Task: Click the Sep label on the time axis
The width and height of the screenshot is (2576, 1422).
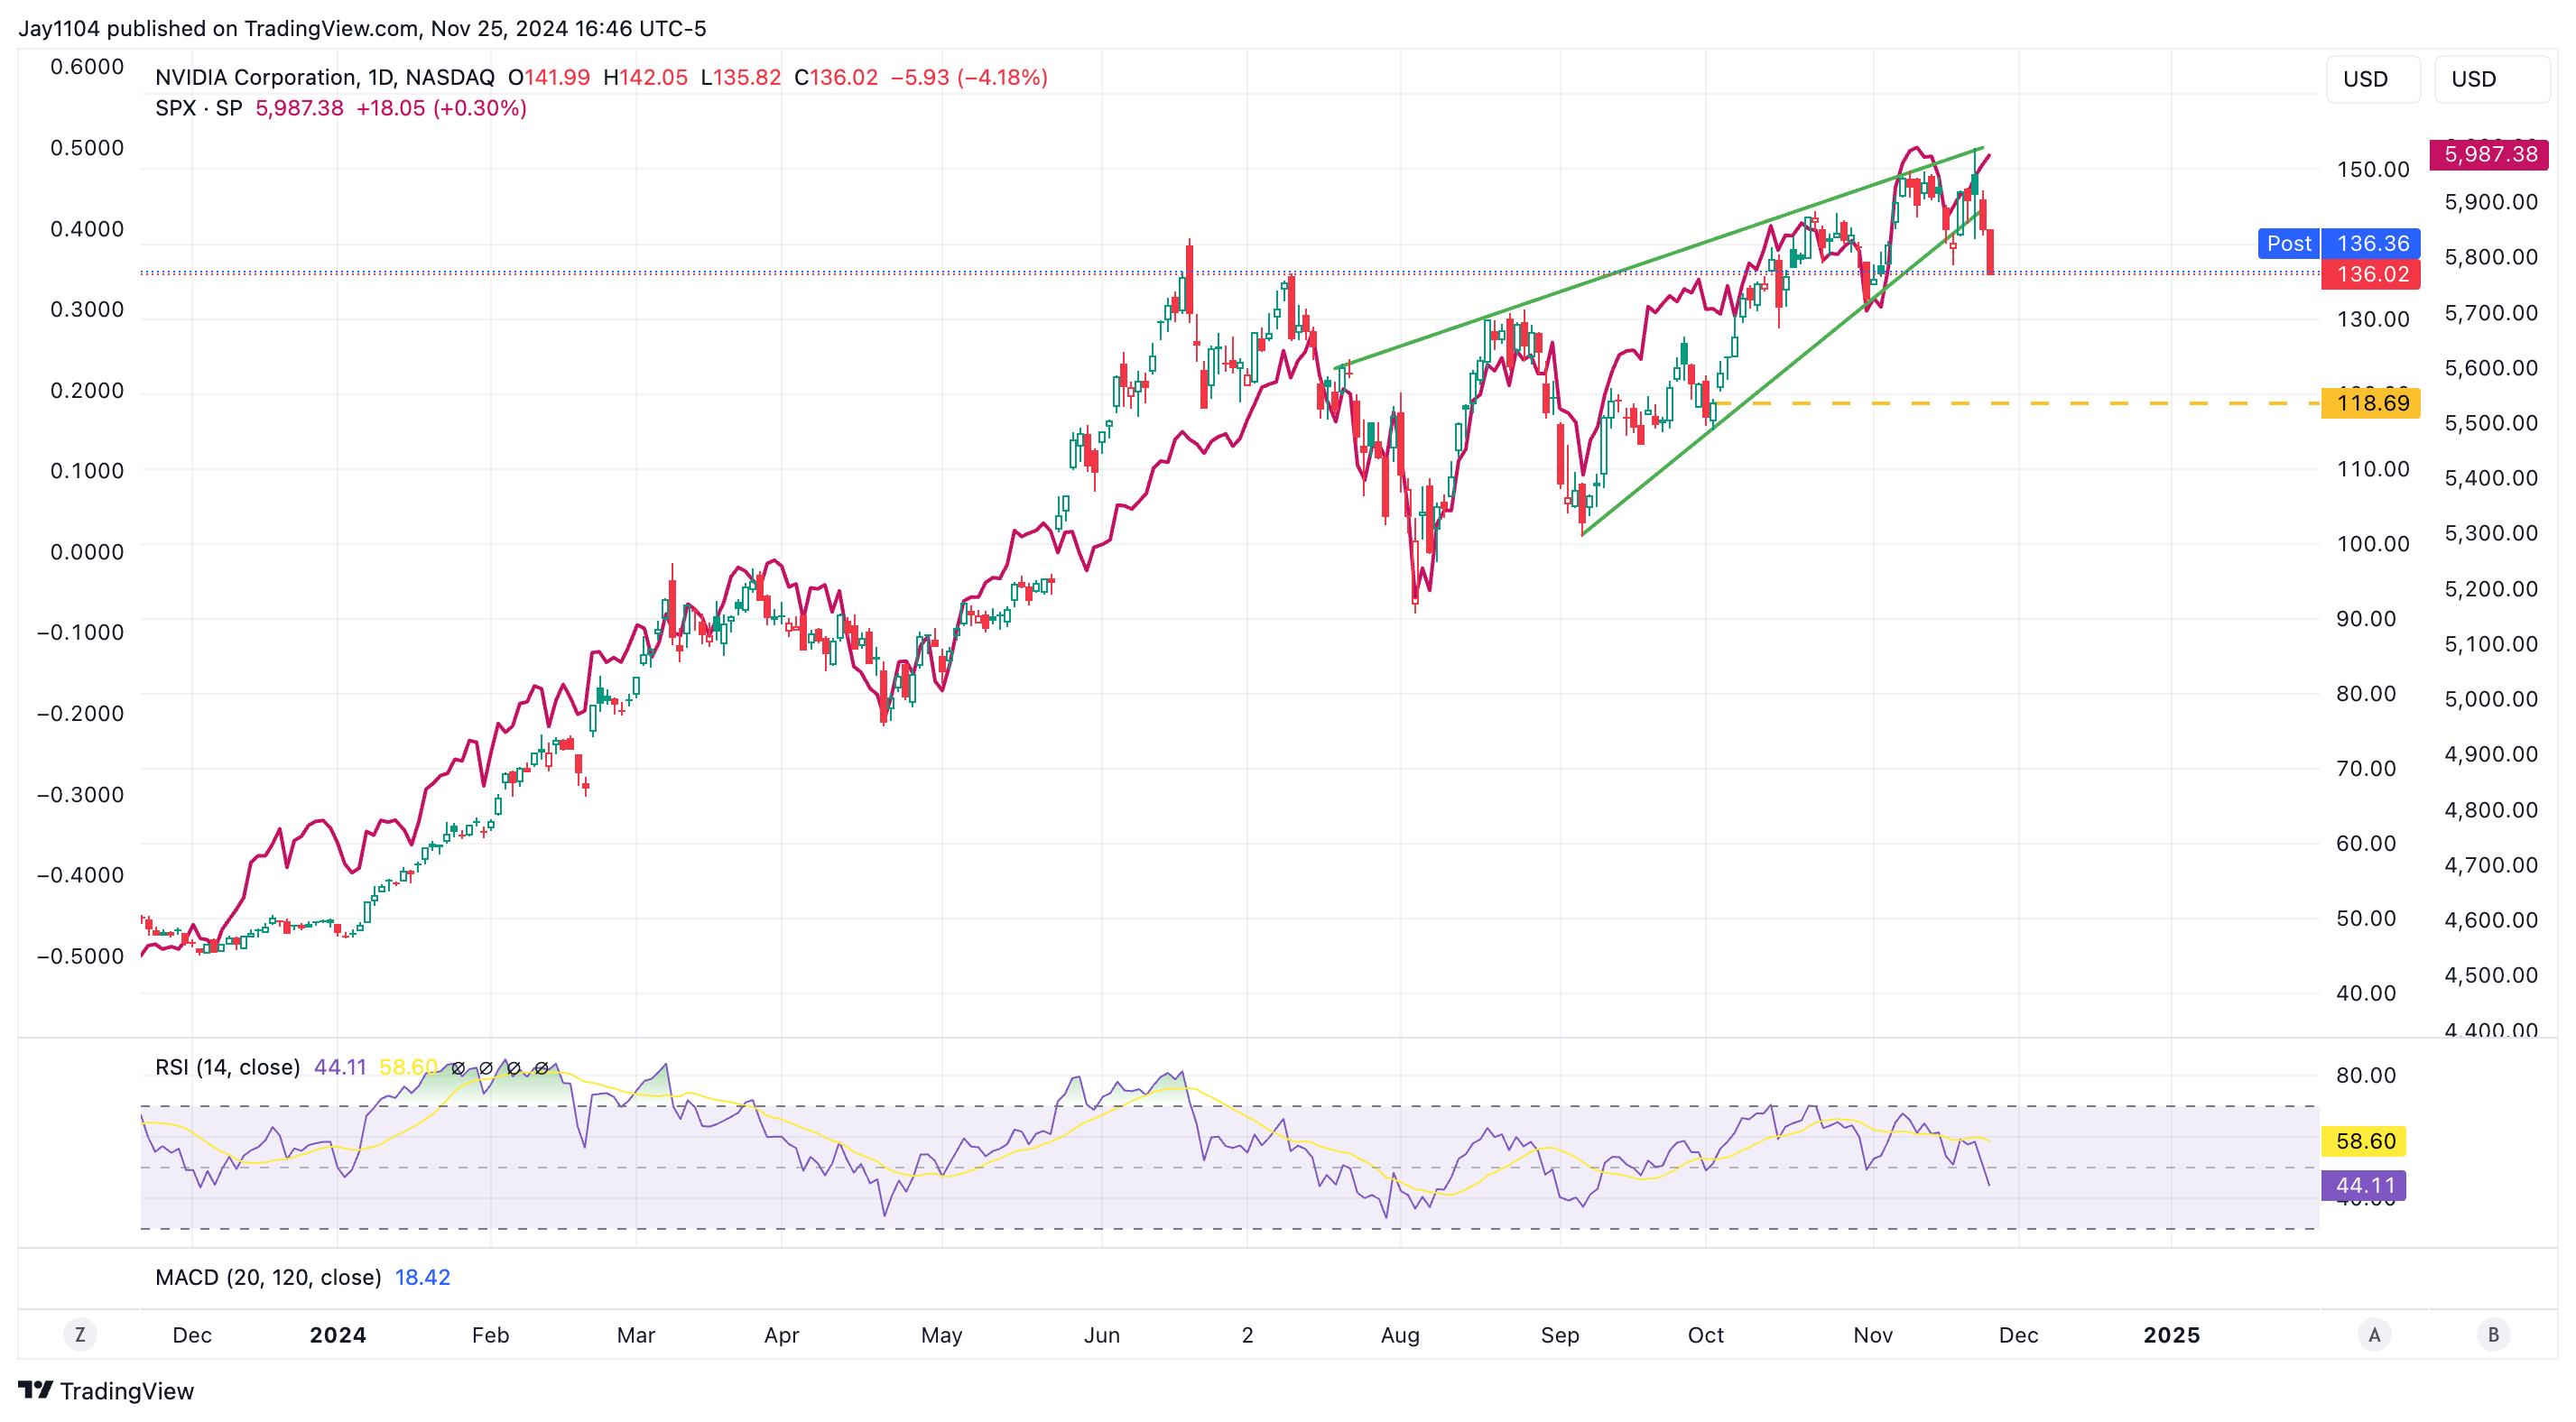Action: pyautogui.click(x=1560, y=1335)
